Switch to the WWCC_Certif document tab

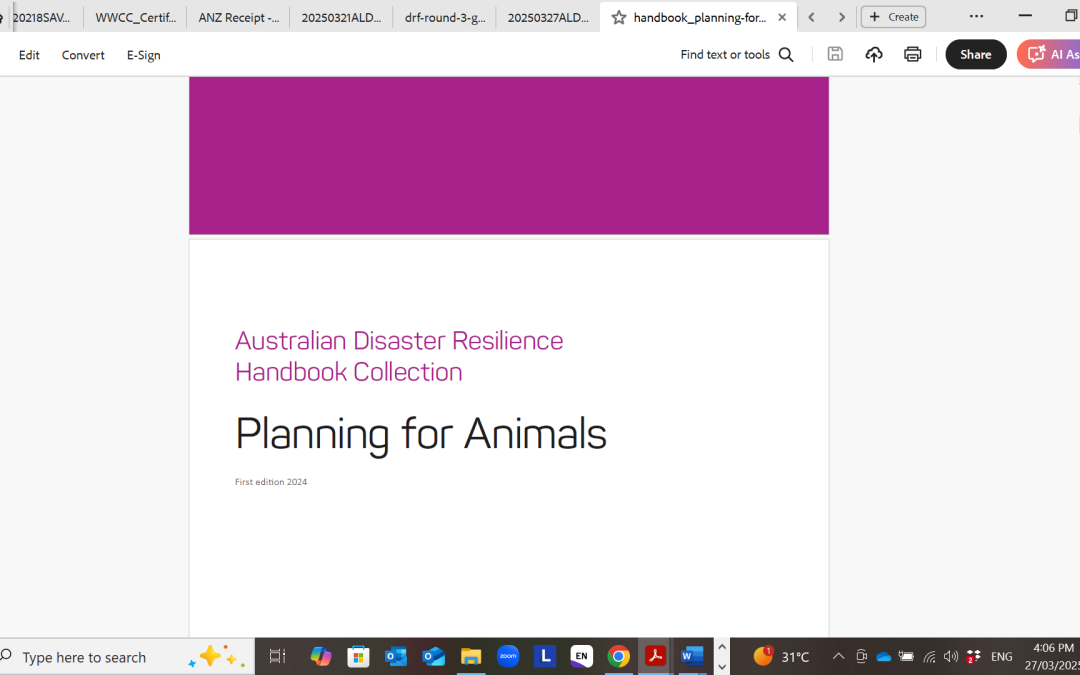tap(135, 17)
